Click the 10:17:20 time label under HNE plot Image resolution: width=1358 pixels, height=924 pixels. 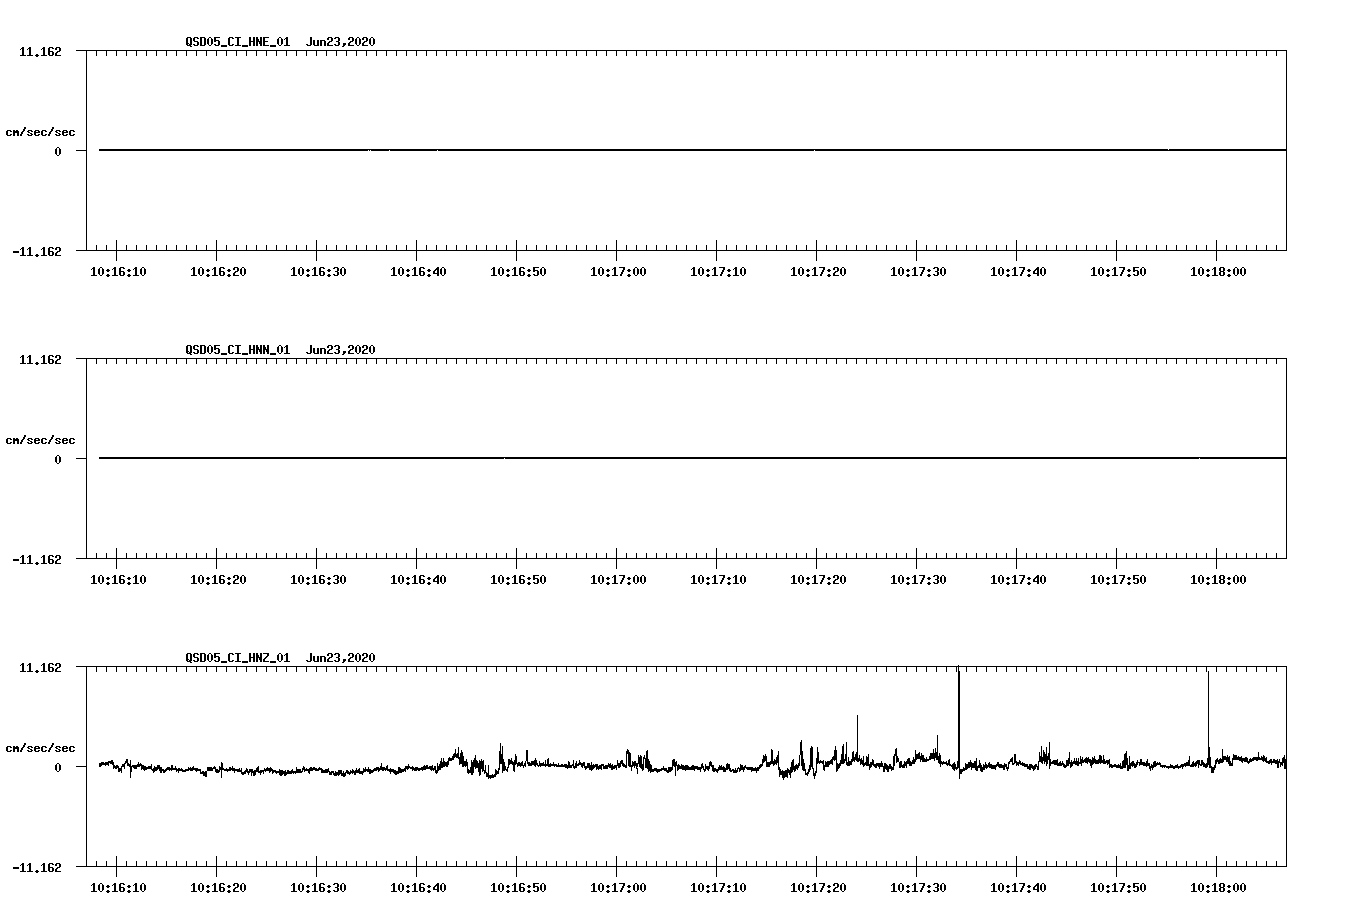(x=818, y=272)
